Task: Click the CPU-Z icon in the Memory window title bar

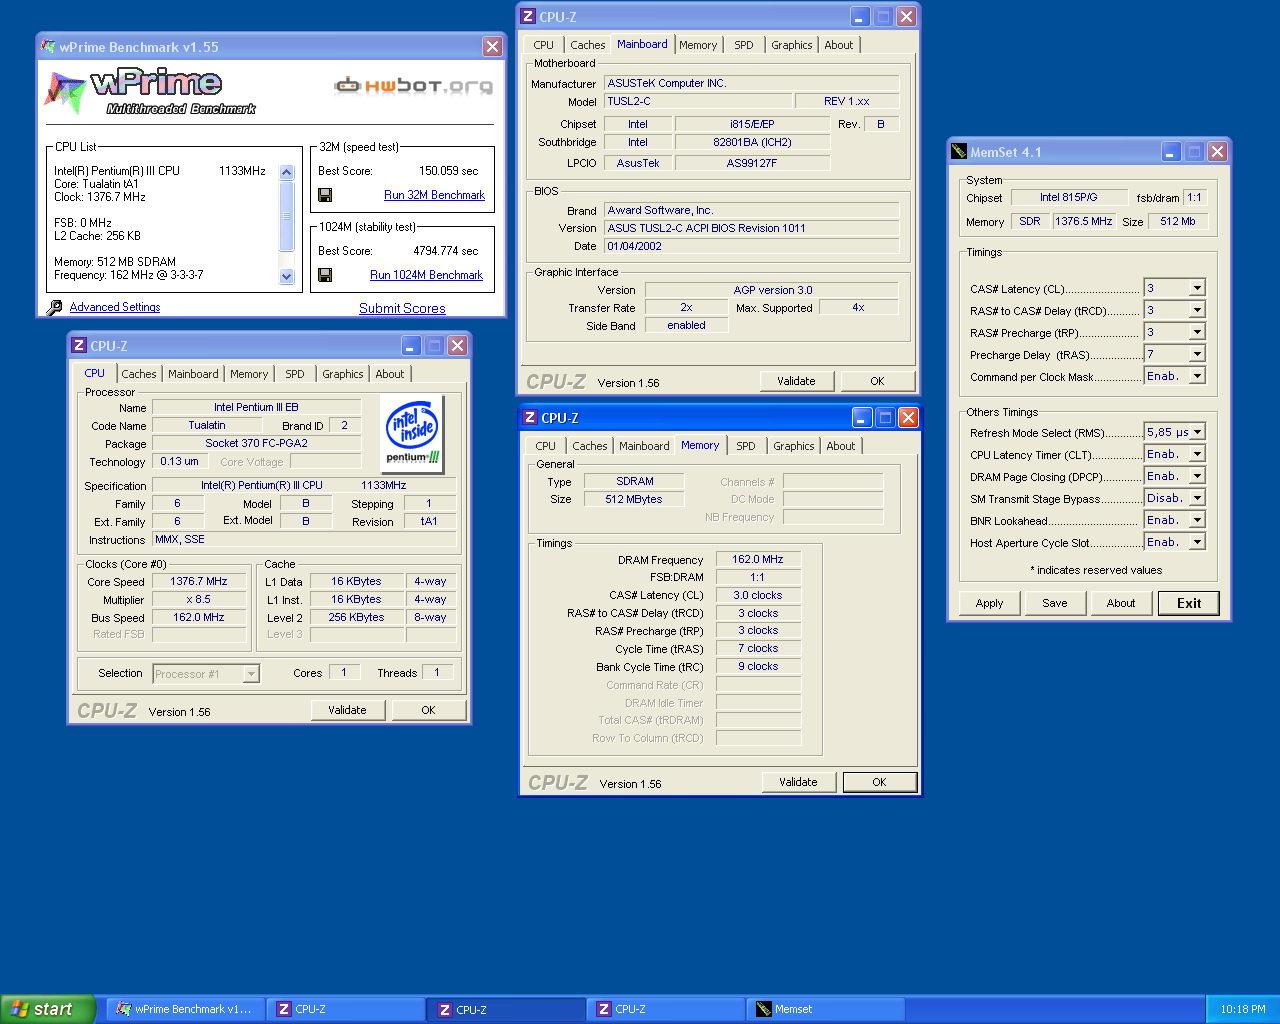Action: (x=530, y=418)
